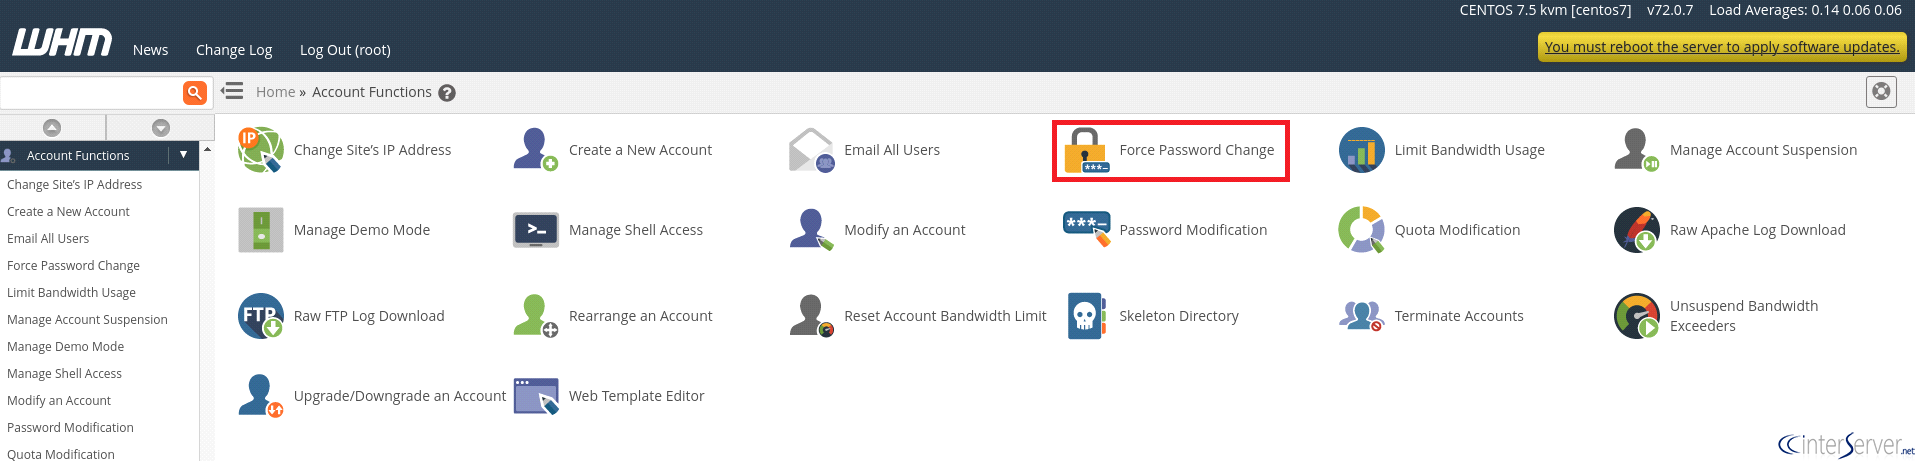This screenshot has height=461, width=1915.
Task: Open Skeleton Directory text link
Action: 1179,316
